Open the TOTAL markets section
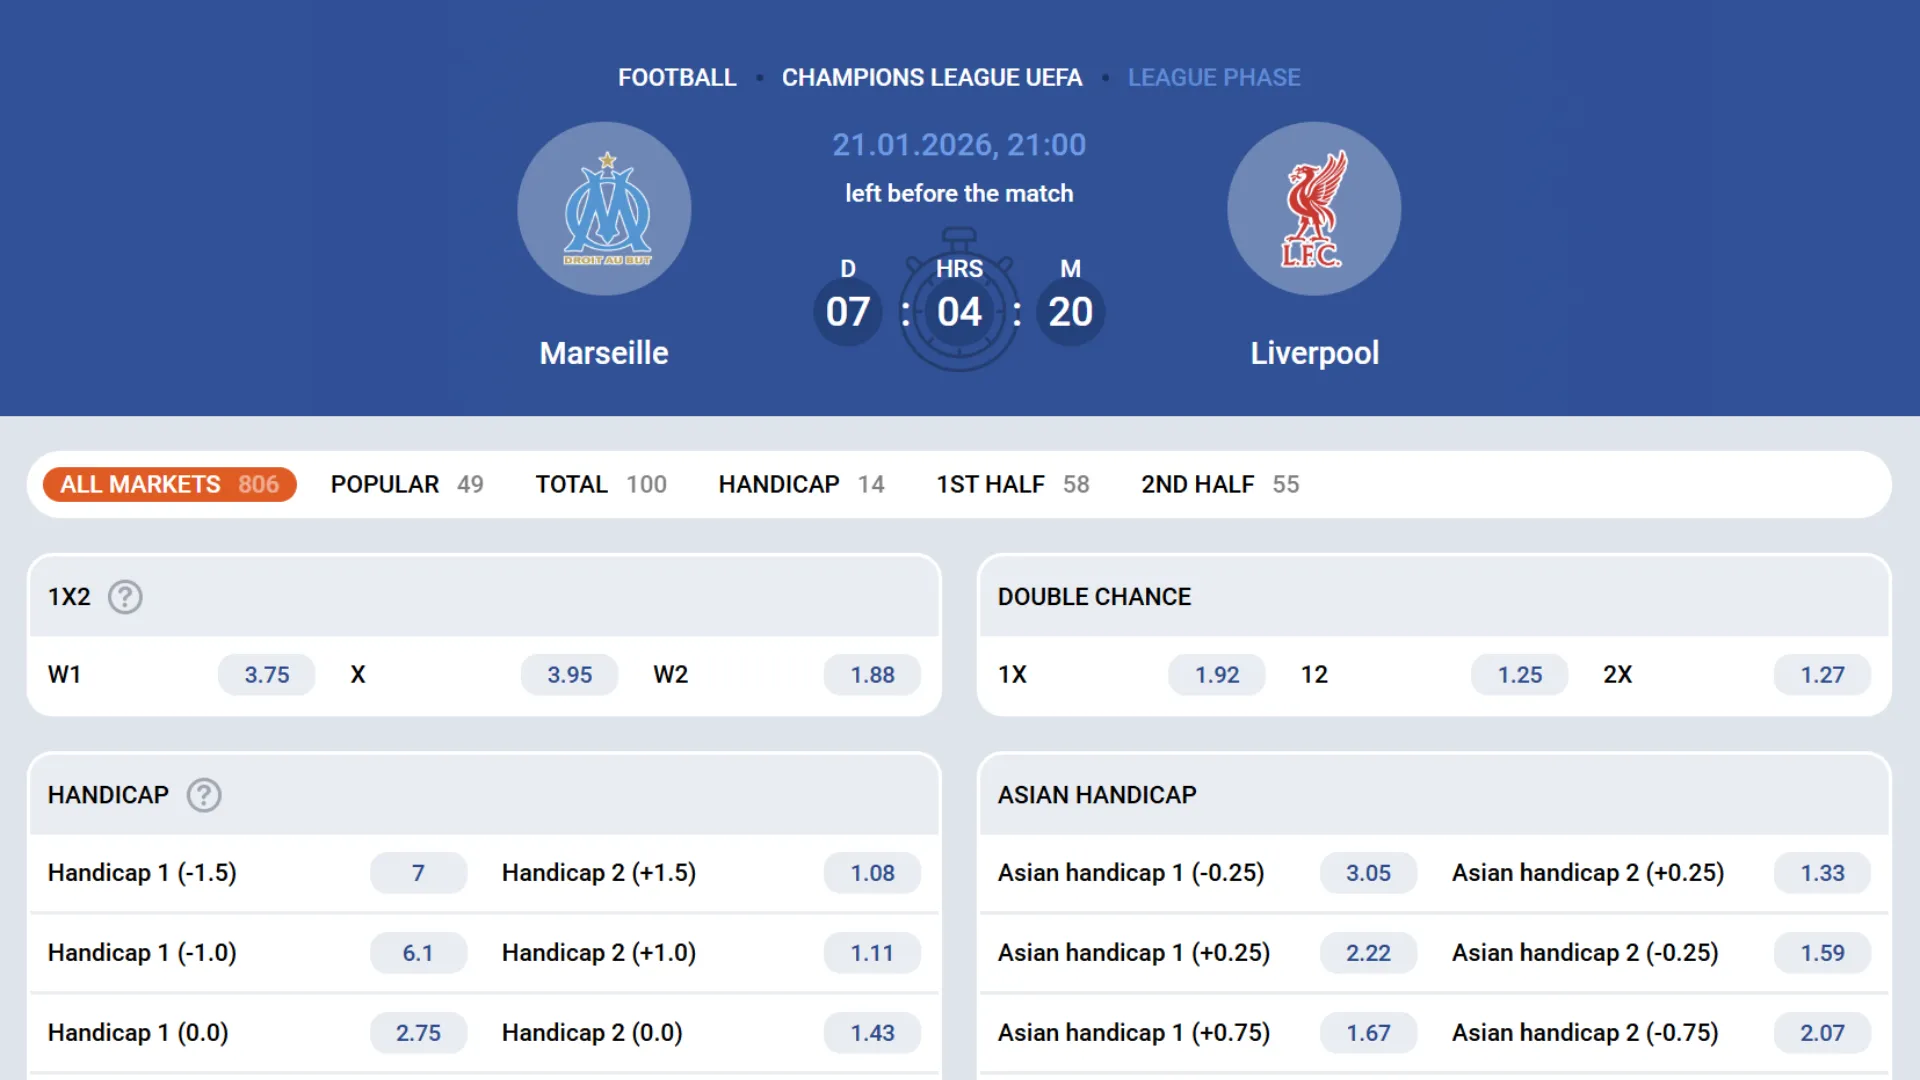The image size is (1920, 1080). [600, 484]
